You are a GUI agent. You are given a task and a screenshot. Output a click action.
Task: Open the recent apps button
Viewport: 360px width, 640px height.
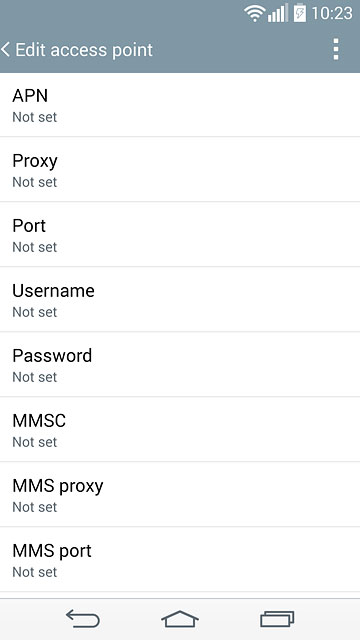point(277,619)
